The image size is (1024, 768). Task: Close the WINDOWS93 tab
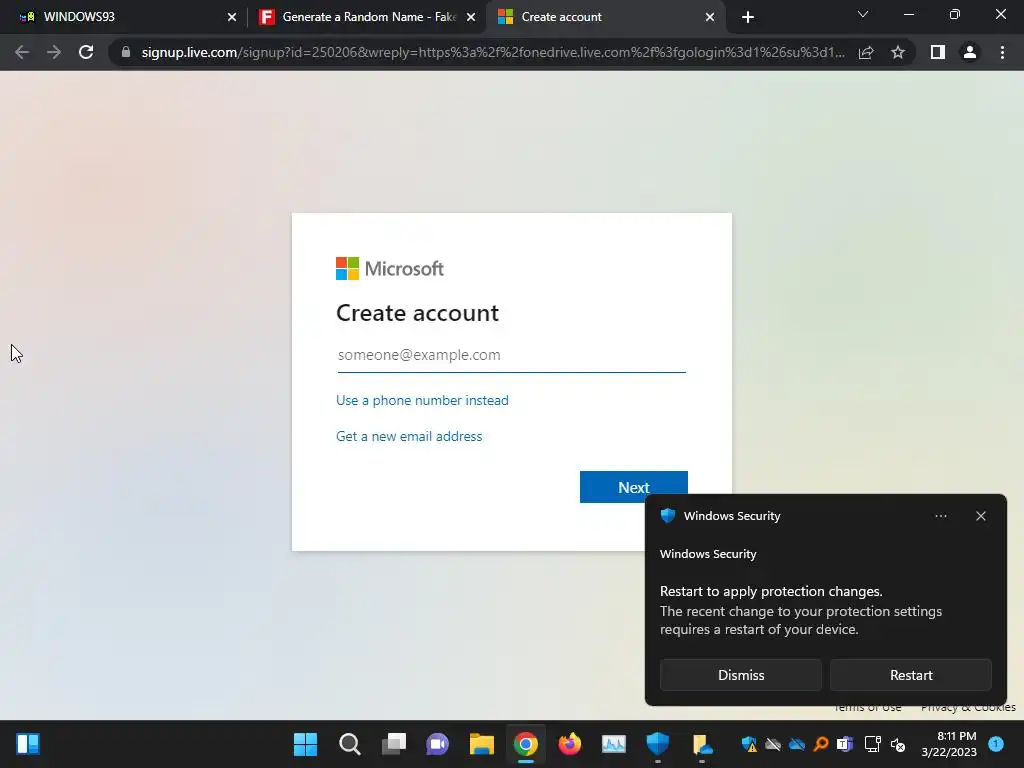point(232,18)
